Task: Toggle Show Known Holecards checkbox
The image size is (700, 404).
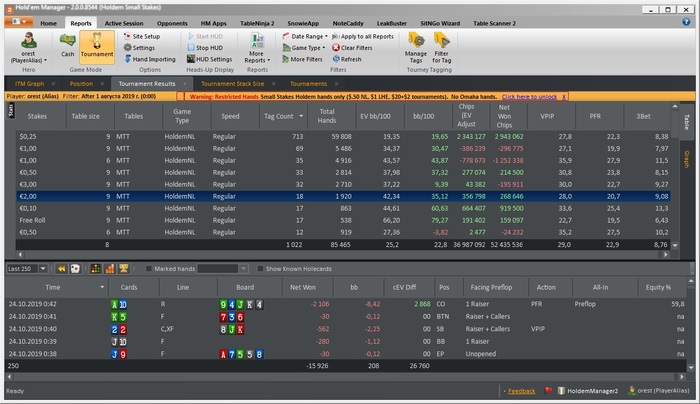Action: coord(260,268)
